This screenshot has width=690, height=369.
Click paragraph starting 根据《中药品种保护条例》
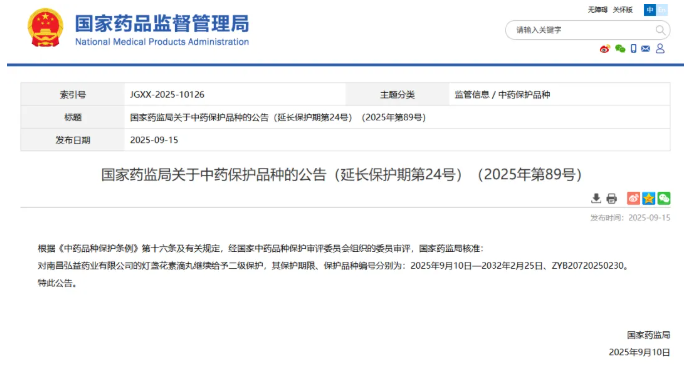(x=261, y=248)
